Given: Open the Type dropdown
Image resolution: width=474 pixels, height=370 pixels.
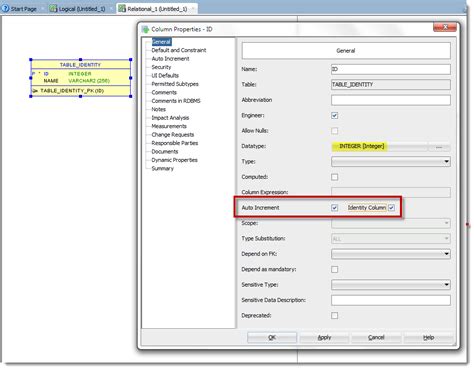Looking at the screenshot, I should (x=391, y=162).
